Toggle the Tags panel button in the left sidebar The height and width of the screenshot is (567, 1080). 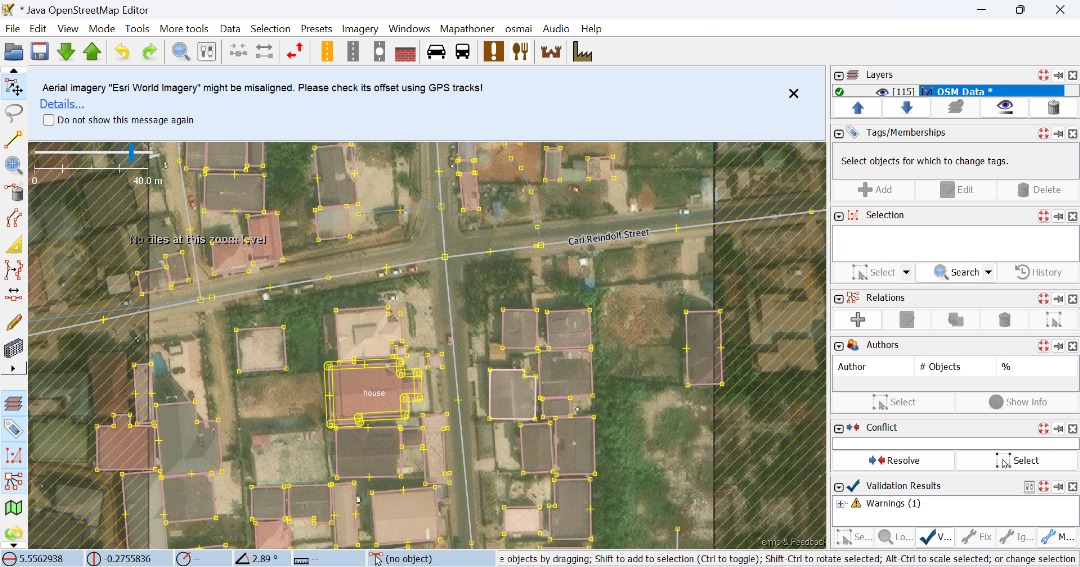(13, 429)
